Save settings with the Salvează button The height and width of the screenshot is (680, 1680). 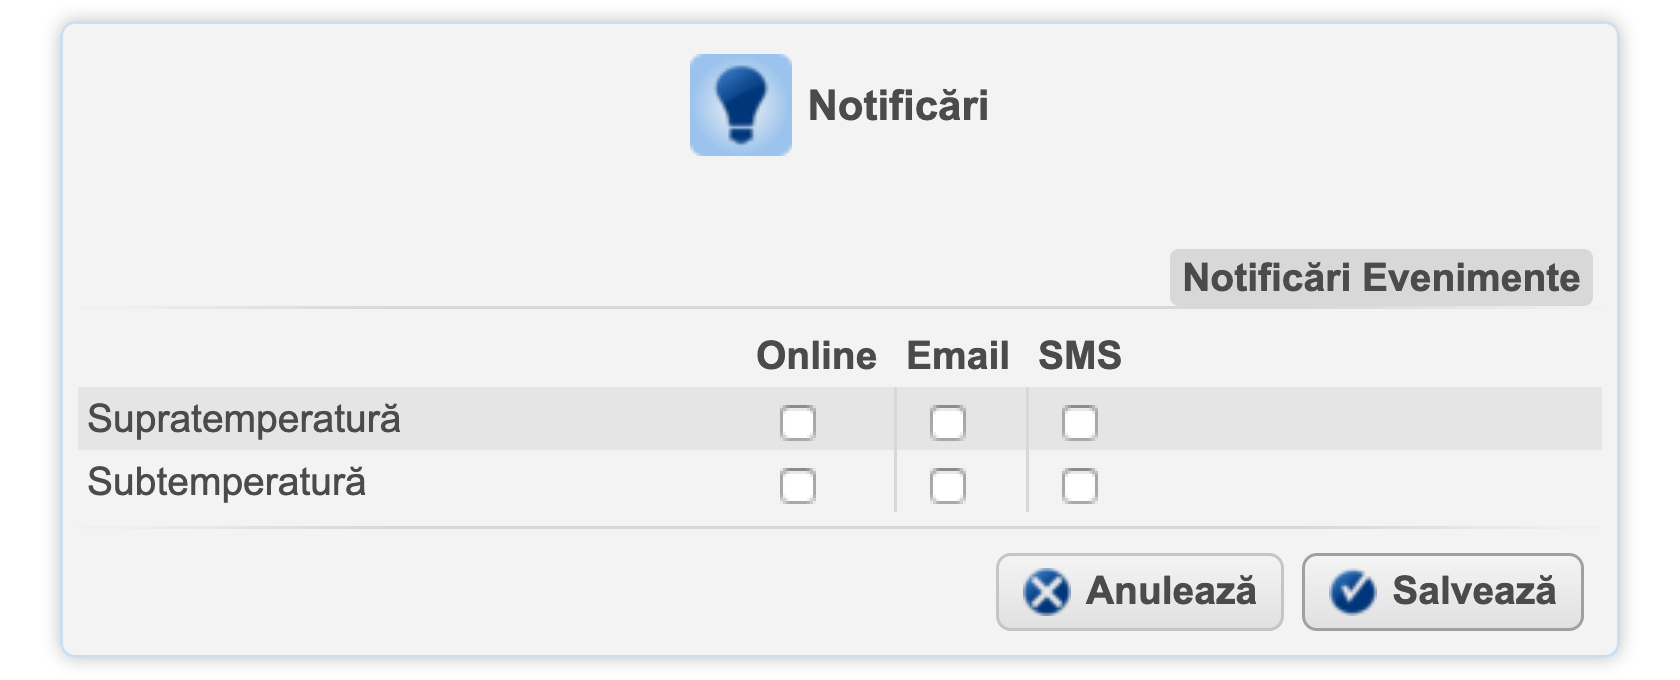1442,592
